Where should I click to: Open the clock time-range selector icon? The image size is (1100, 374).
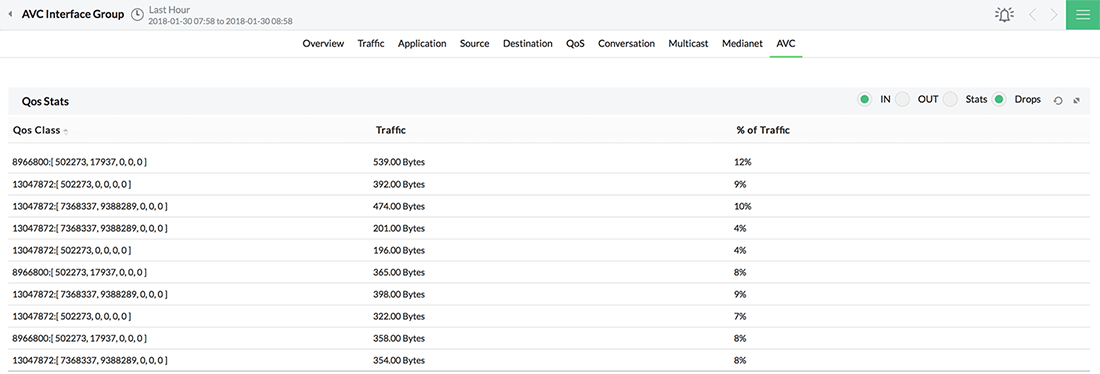click(138, 15)
